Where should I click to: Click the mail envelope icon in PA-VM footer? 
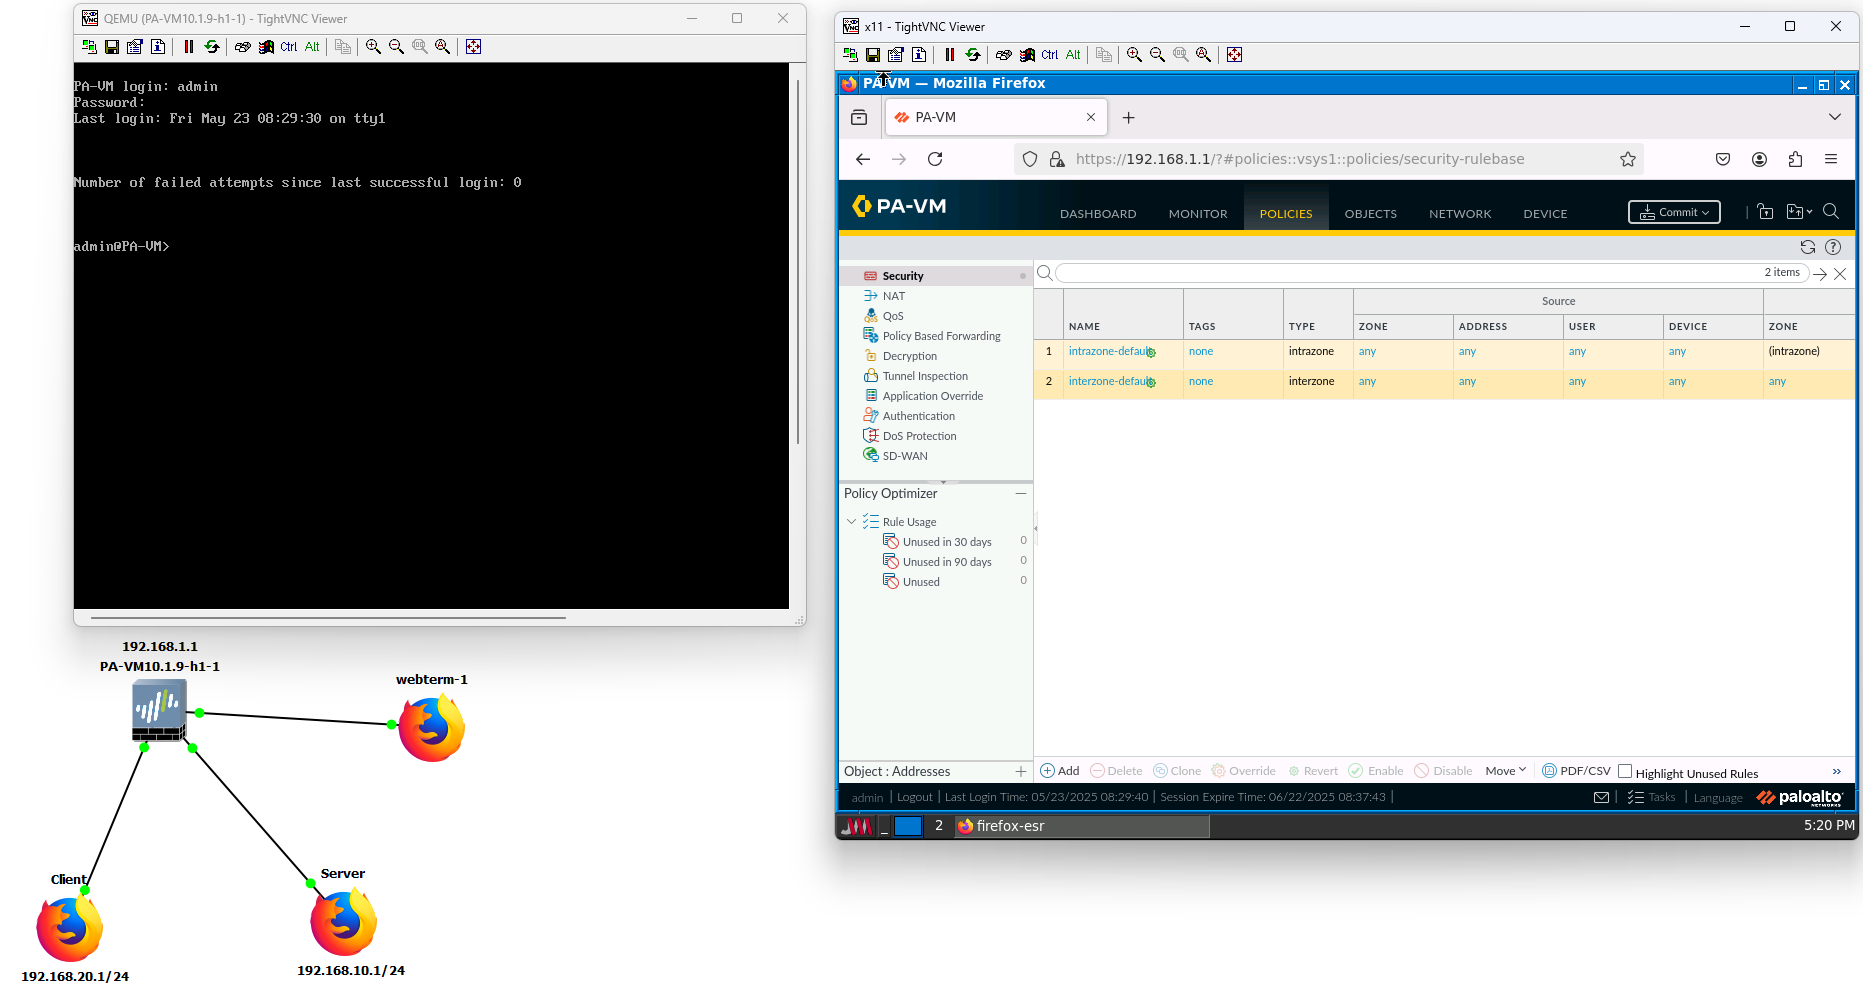(1602, 798)
